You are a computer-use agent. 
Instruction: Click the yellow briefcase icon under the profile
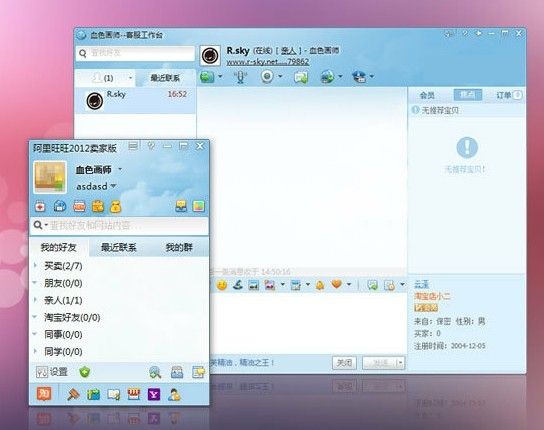coord(98,206)
